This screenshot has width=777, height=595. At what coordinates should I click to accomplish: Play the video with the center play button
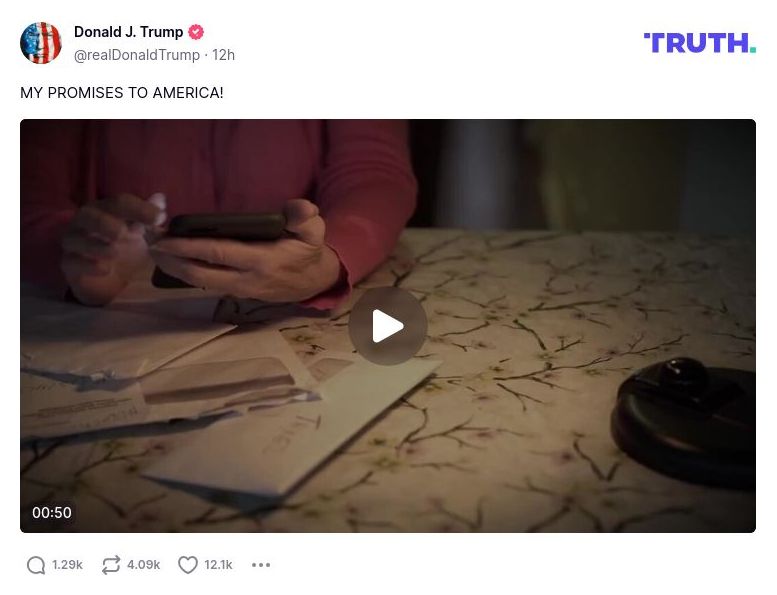[388, 326]
